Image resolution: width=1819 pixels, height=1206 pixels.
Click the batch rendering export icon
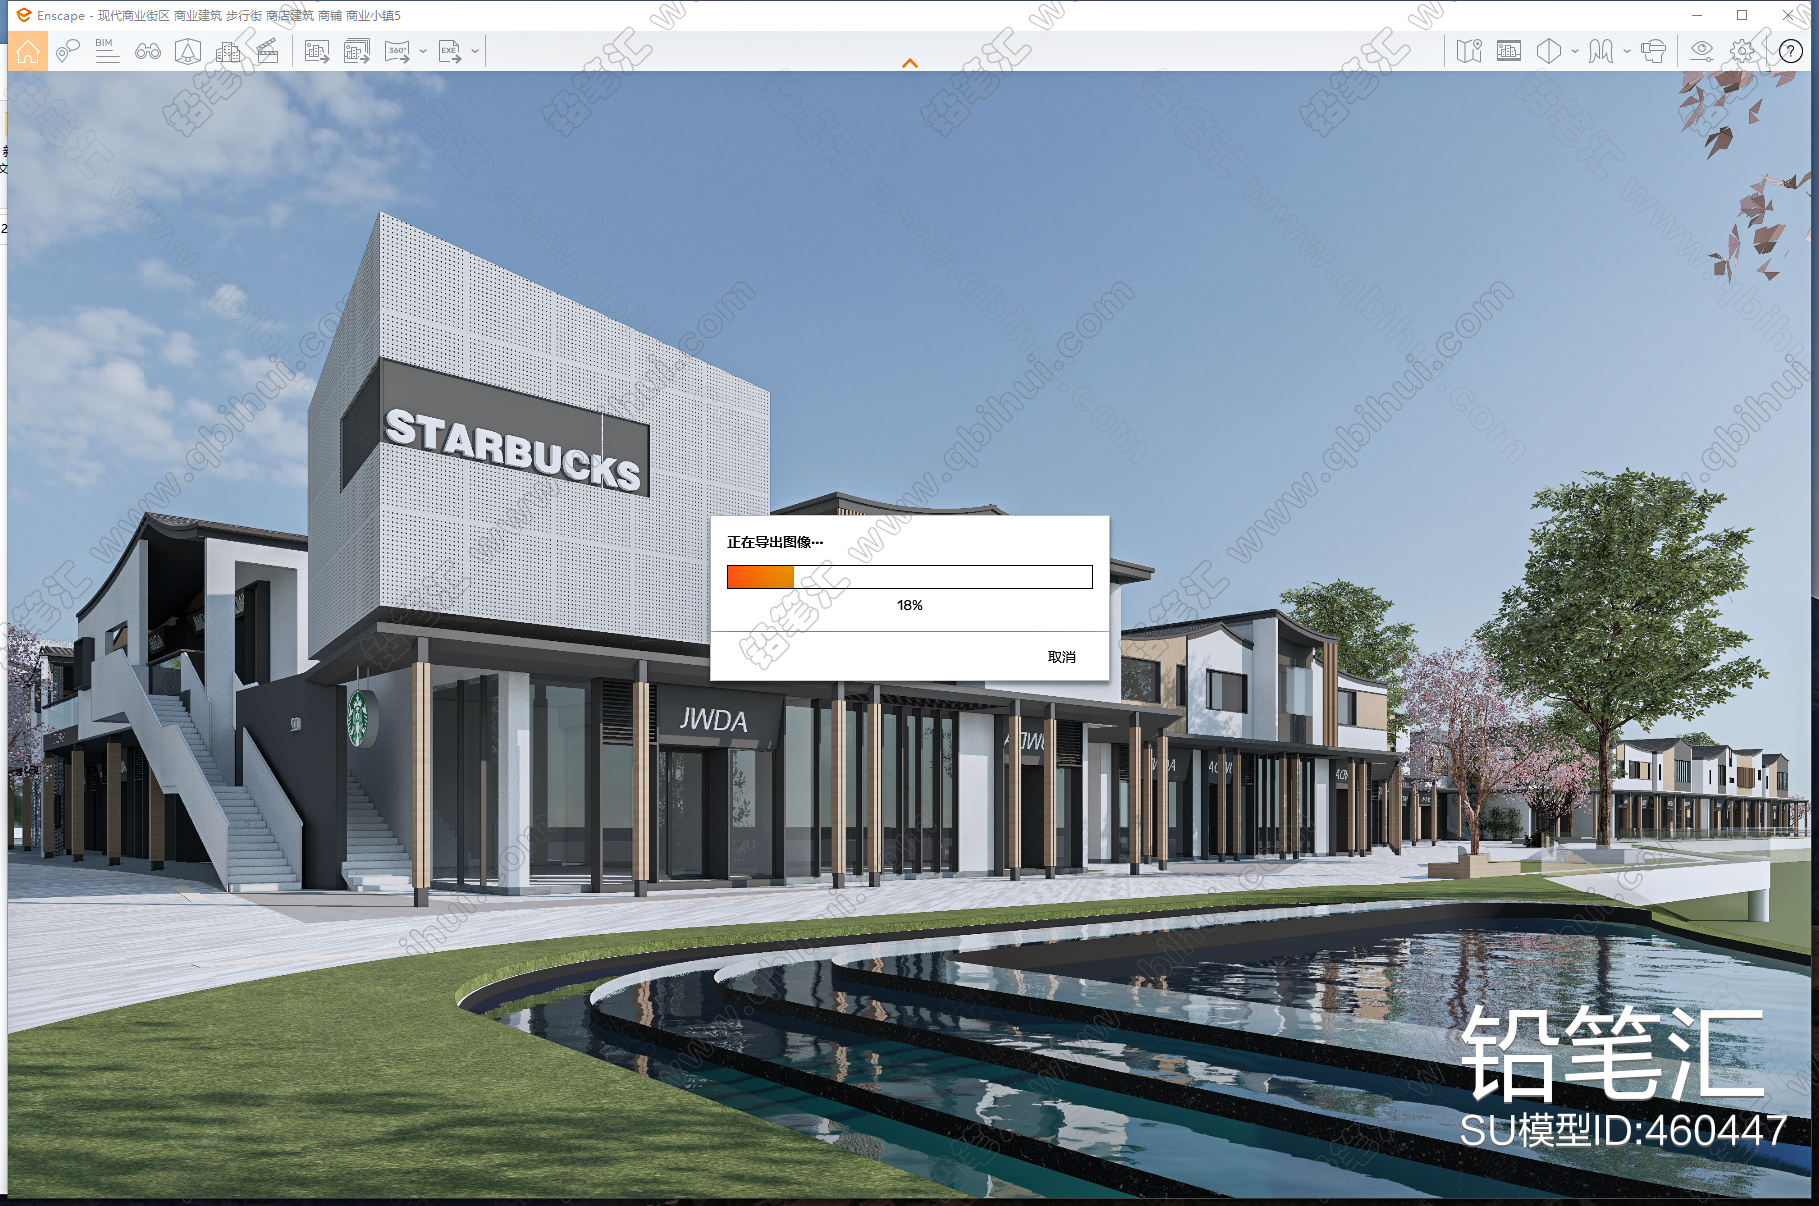pyautogui.click(x=357, y=51)
